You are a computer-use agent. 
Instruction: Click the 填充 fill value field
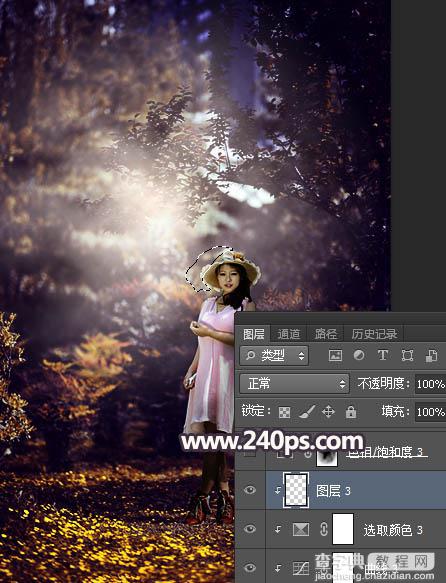click(430, 412)
